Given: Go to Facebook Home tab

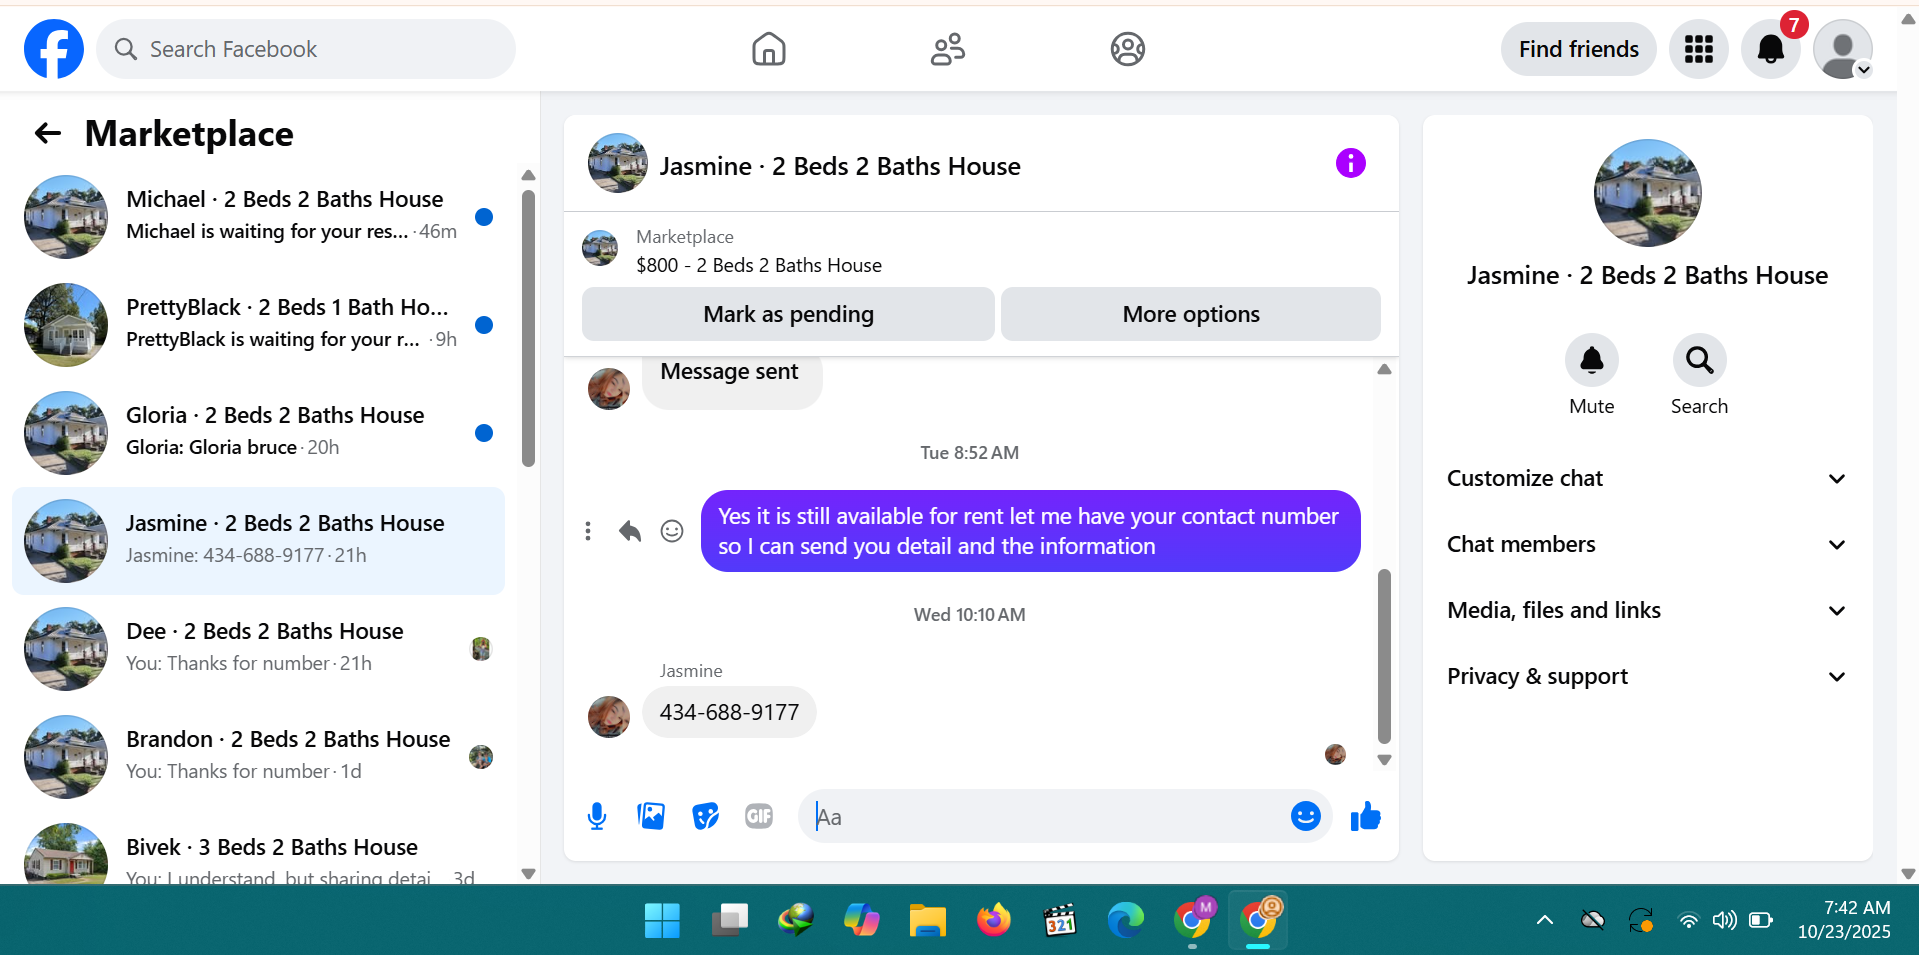Looking at the screenshot, I should pyautogui.click(x=768, y=49).
